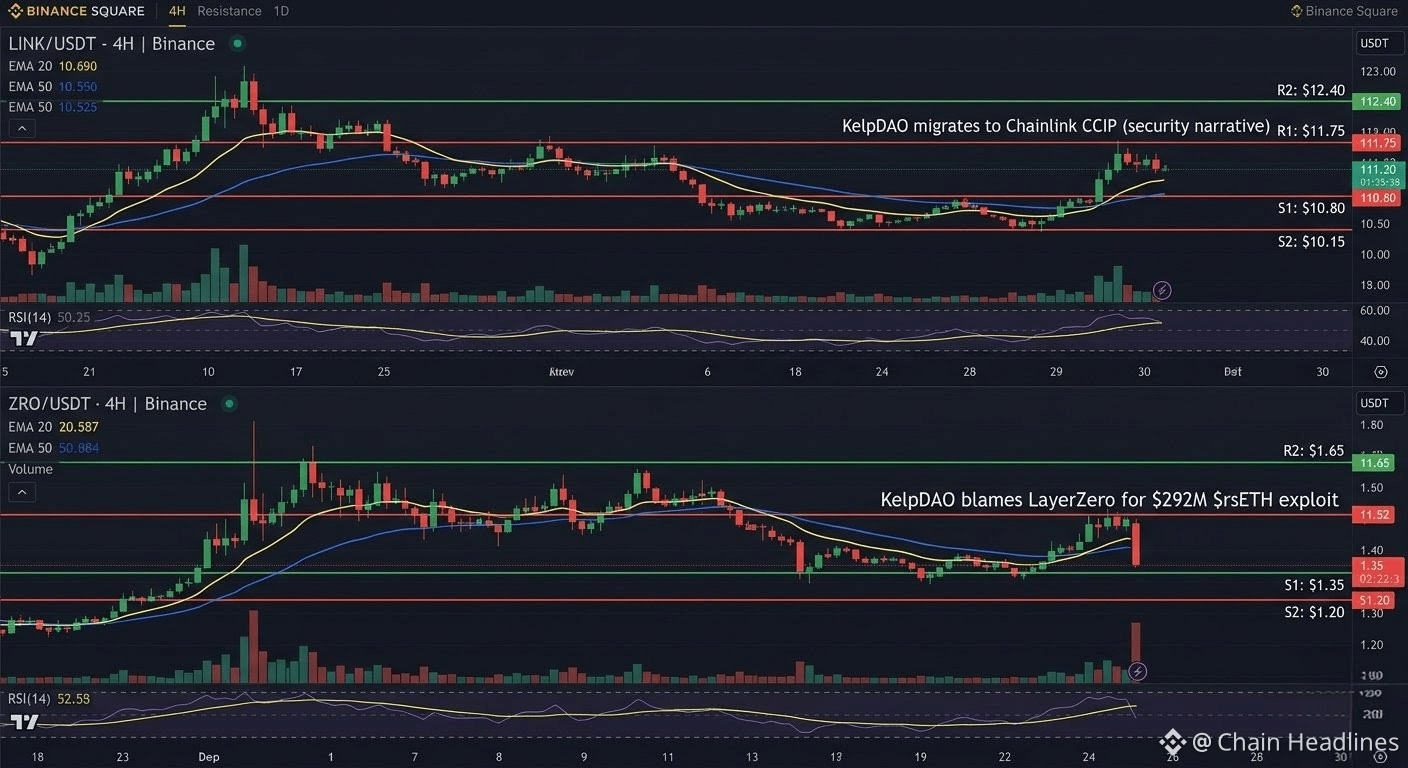Select the EMA 50 10.550 indicator legend
This screenshot has height=768, width=1408.
coord(53,86)
